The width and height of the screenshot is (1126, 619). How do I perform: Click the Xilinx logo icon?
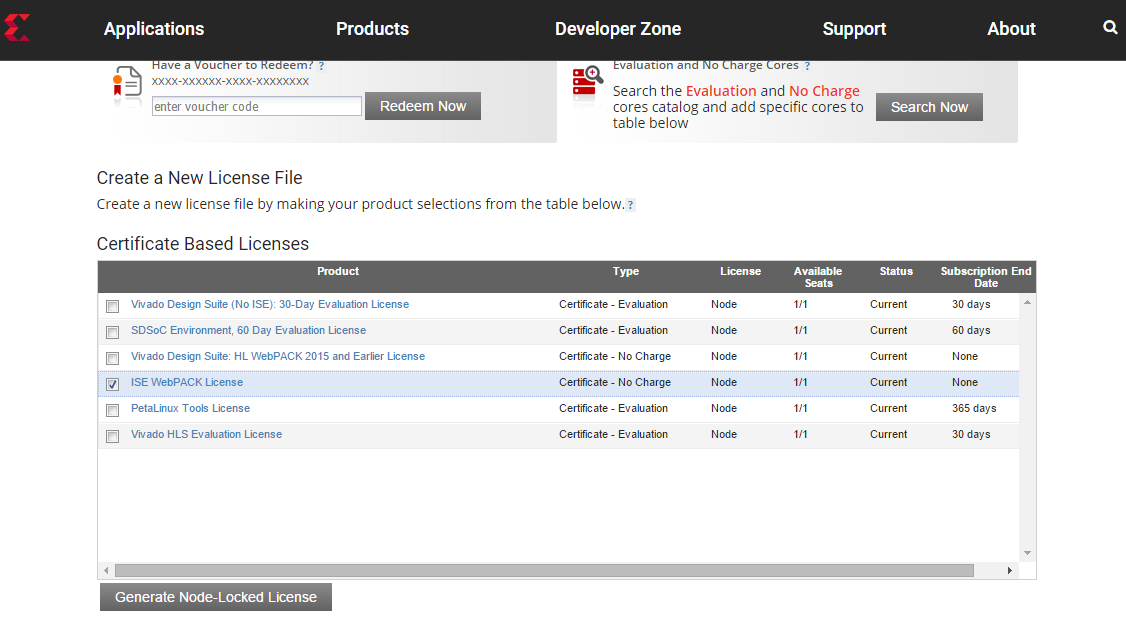pos(17,28)
